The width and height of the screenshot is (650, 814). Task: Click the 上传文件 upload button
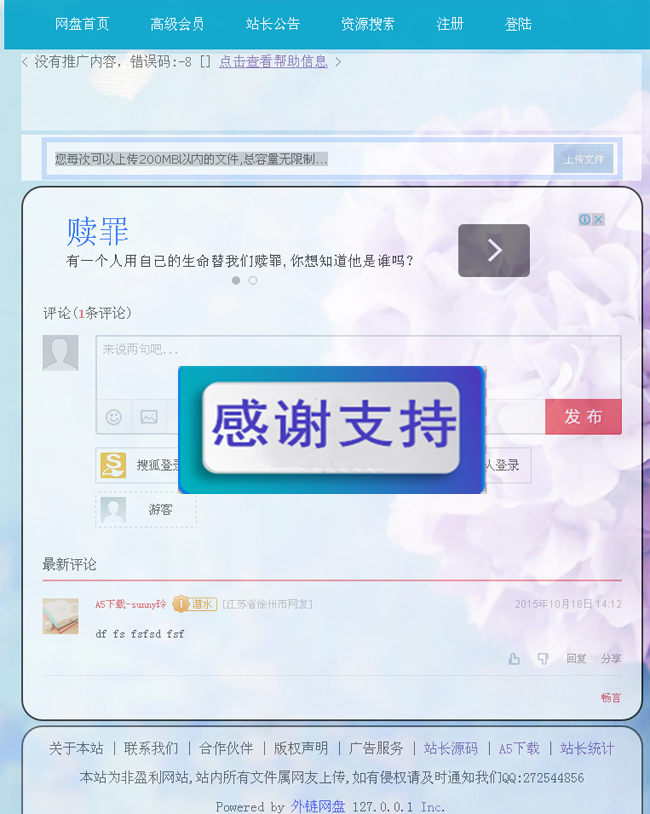pyautogui.click(x=584, y=159)
